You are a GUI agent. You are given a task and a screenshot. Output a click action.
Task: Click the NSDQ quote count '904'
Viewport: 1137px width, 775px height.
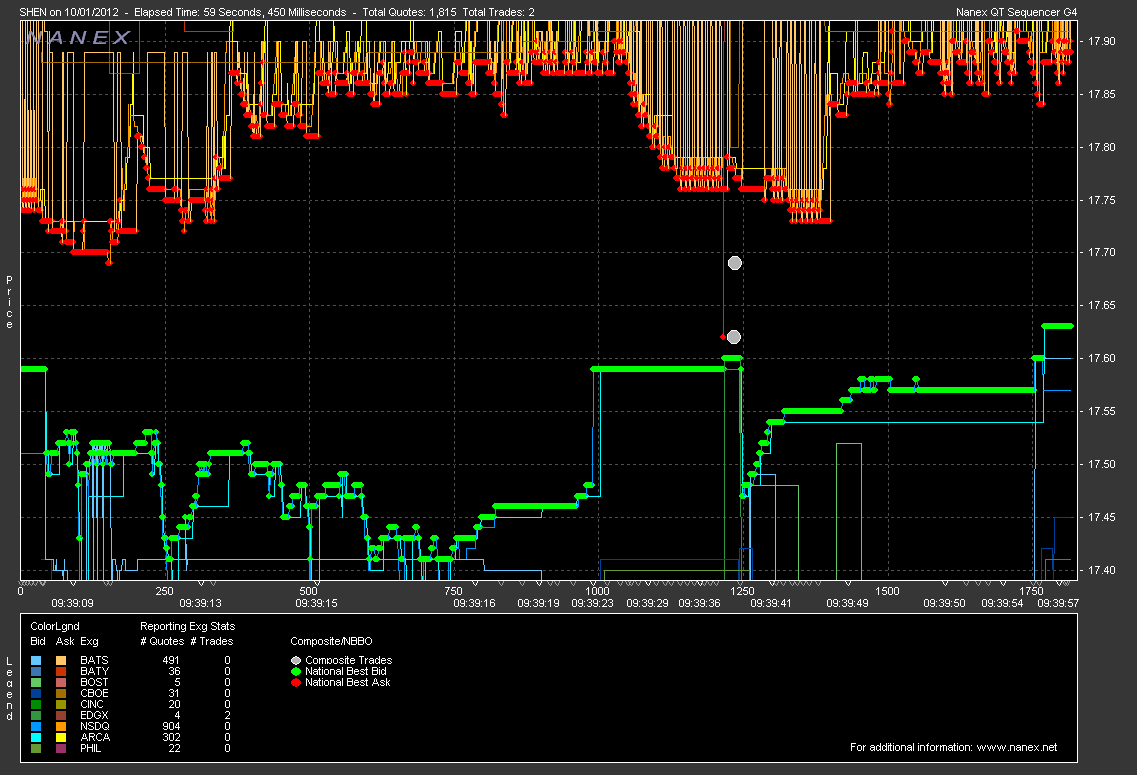pyautogui.click(x=171, y=726)
